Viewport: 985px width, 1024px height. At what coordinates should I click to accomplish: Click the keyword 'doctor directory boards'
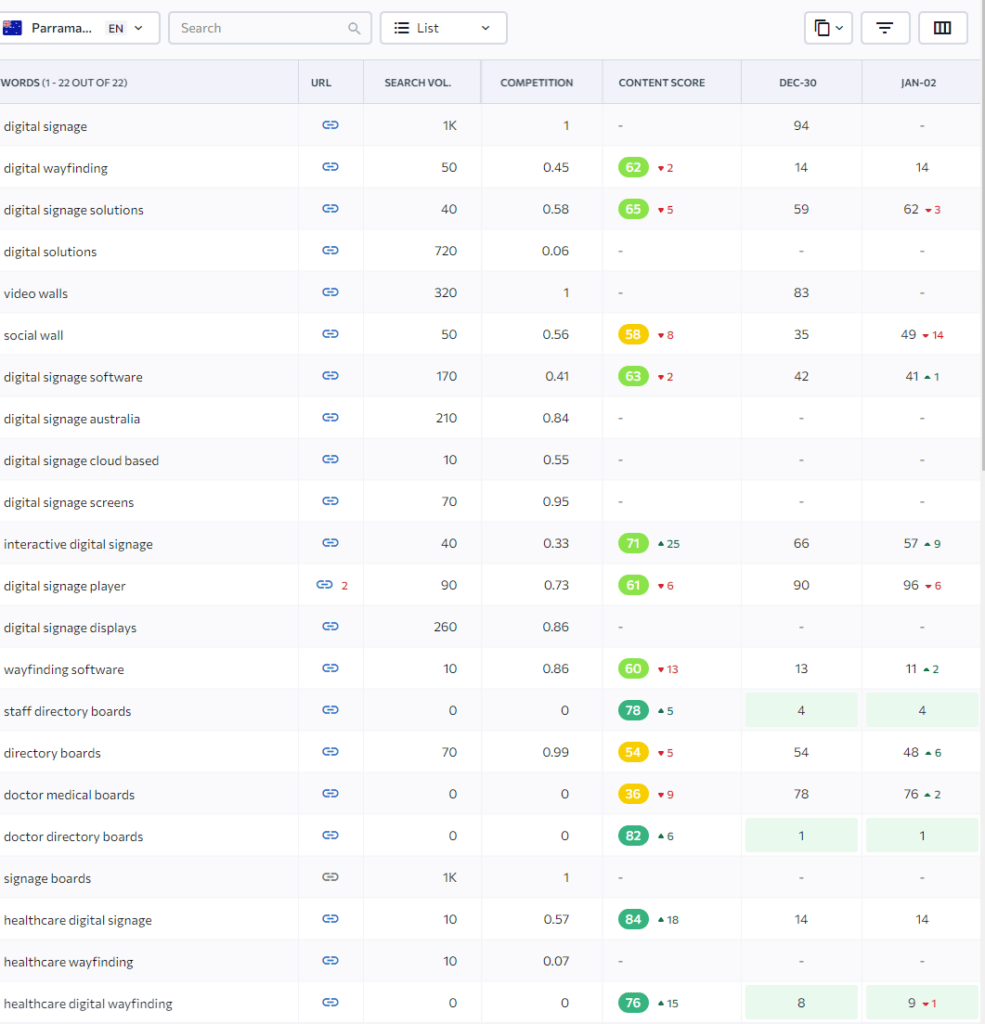tap(73, 836)
